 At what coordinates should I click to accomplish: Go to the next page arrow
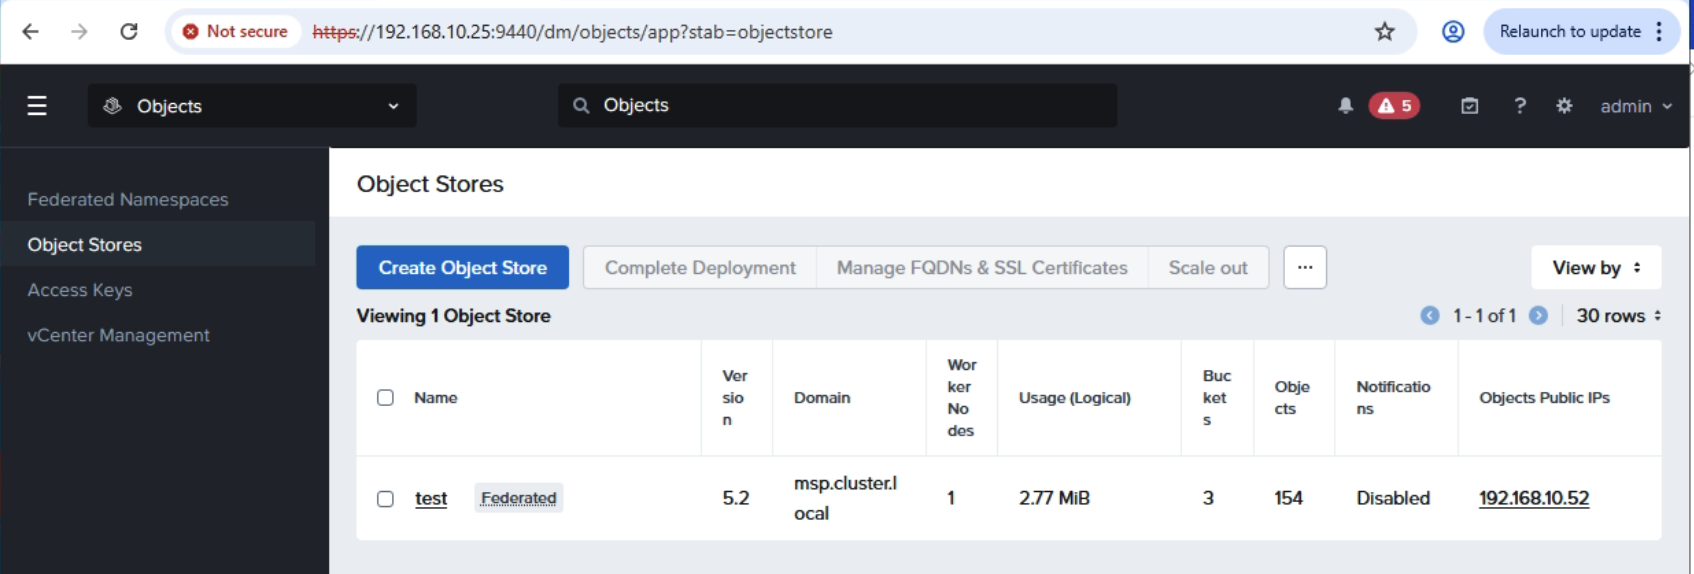click(x=1538, y=316)
